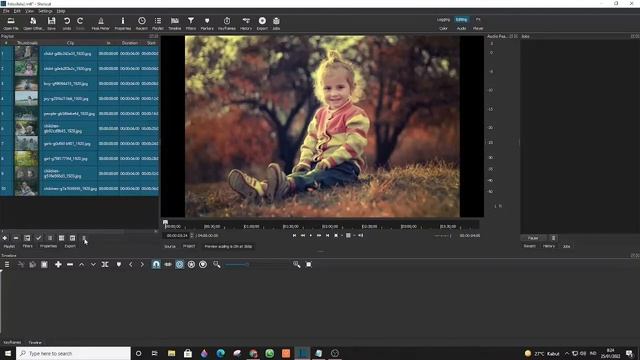Show the Properties panel from the toolbar

[x=122, y=23]
